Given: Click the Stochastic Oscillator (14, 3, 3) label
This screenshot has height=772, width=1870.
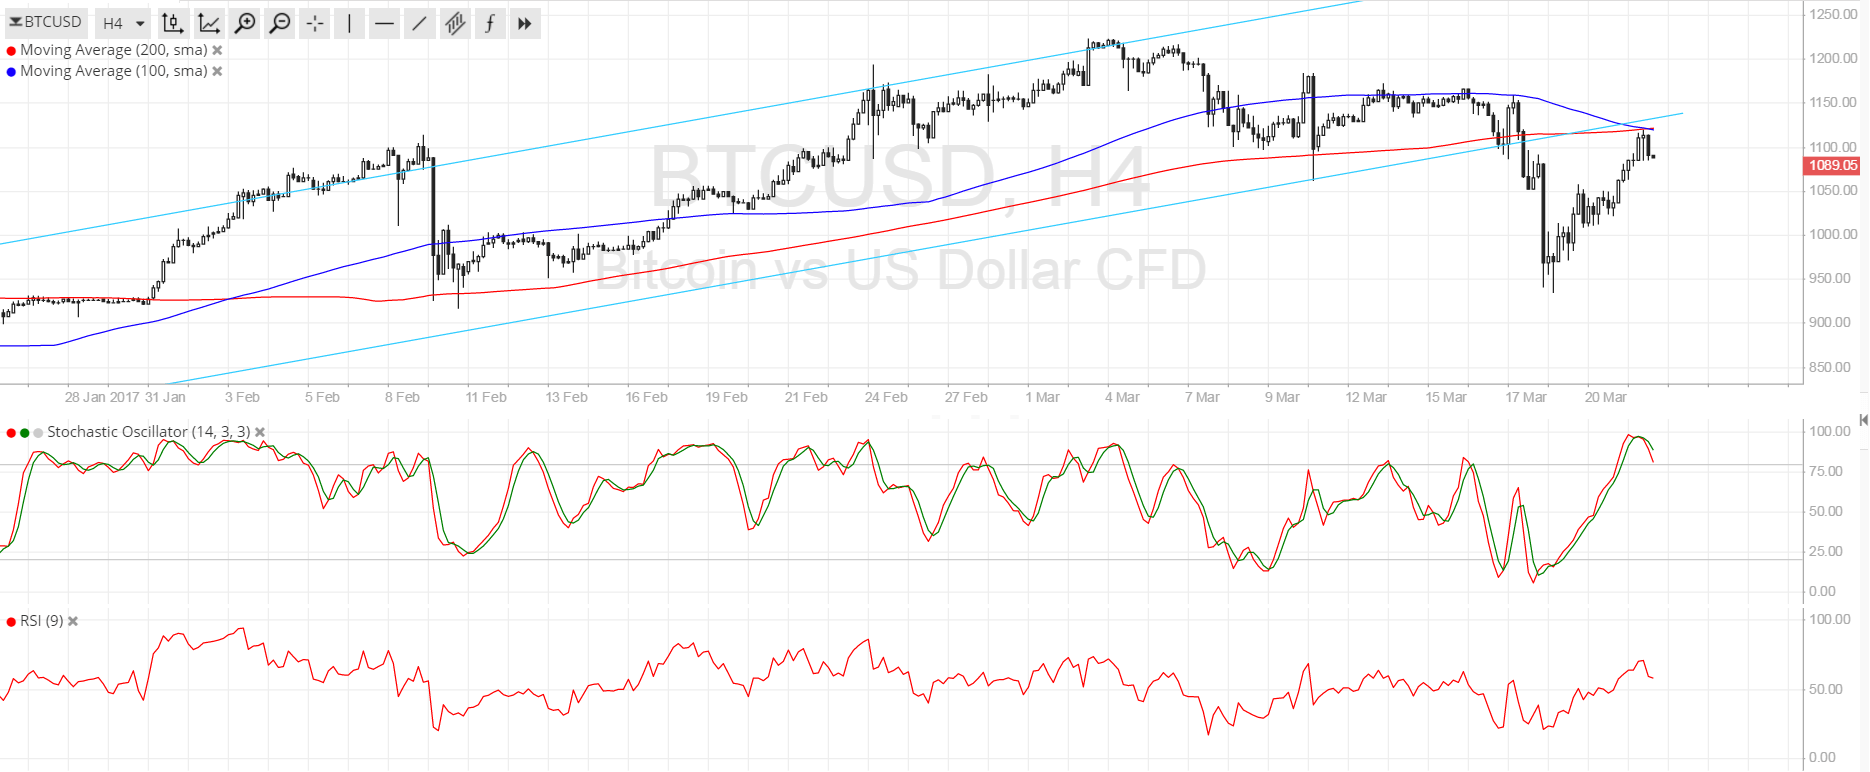Looking at the screenshot, I should [148, 432].
